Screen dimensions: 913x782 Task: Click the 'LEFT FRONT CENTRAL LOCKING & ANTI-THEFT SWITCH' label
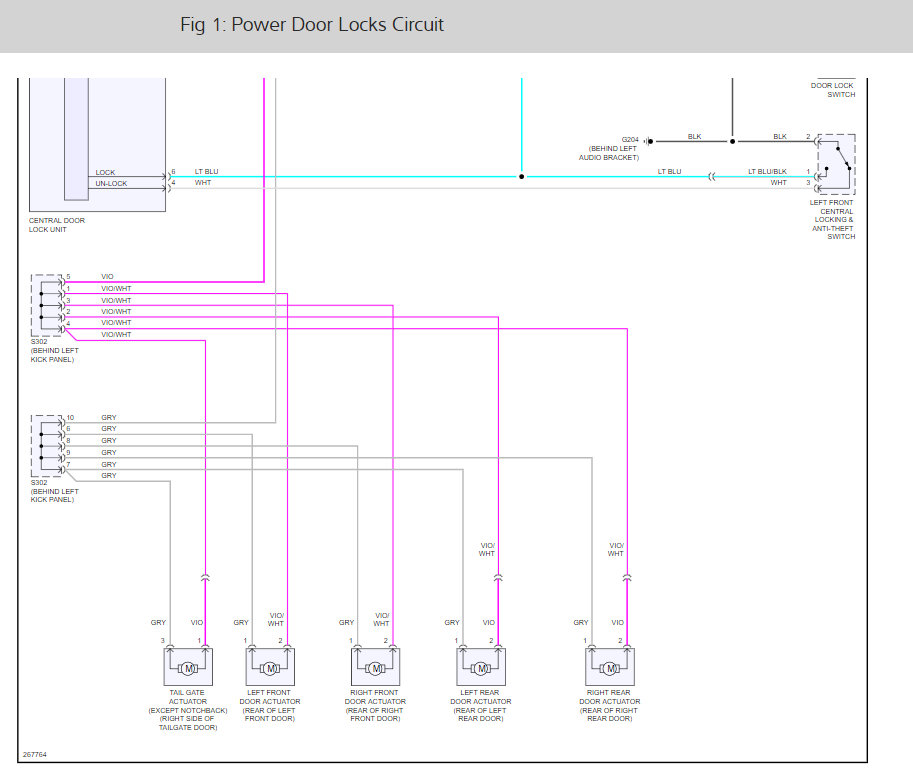point(832,220)
